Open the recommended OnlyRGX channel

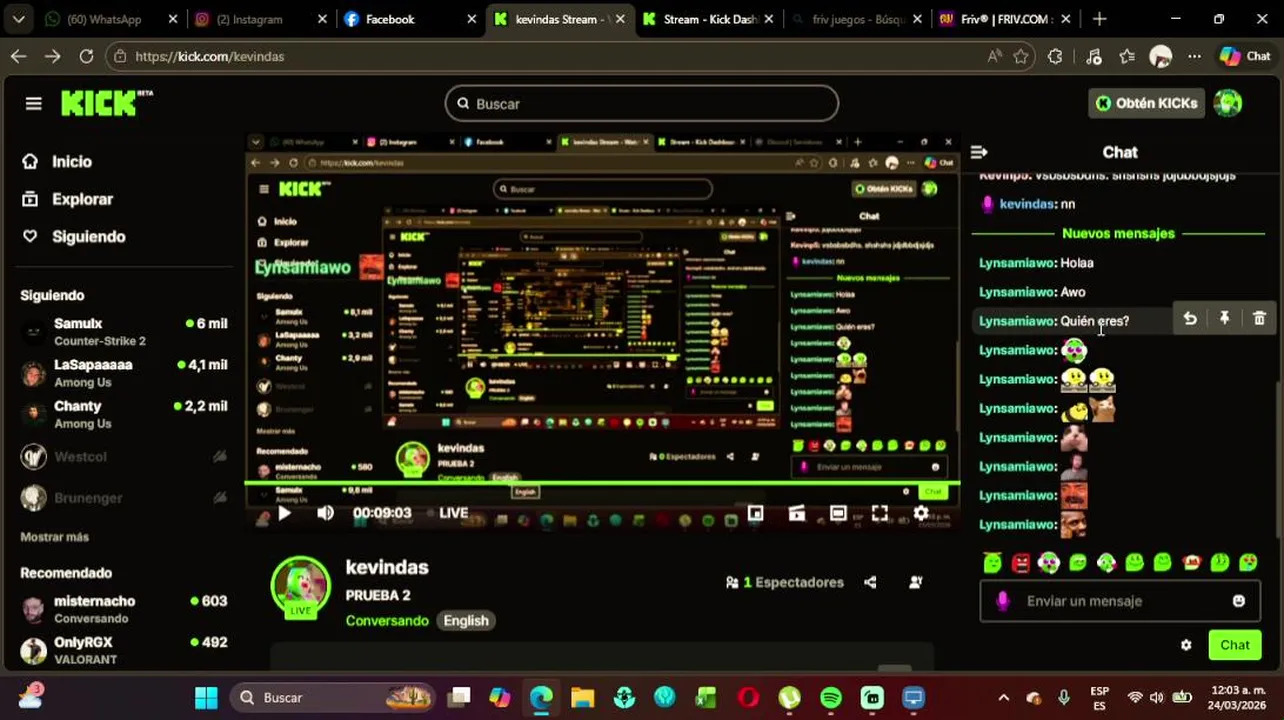[x=126, y=650]
